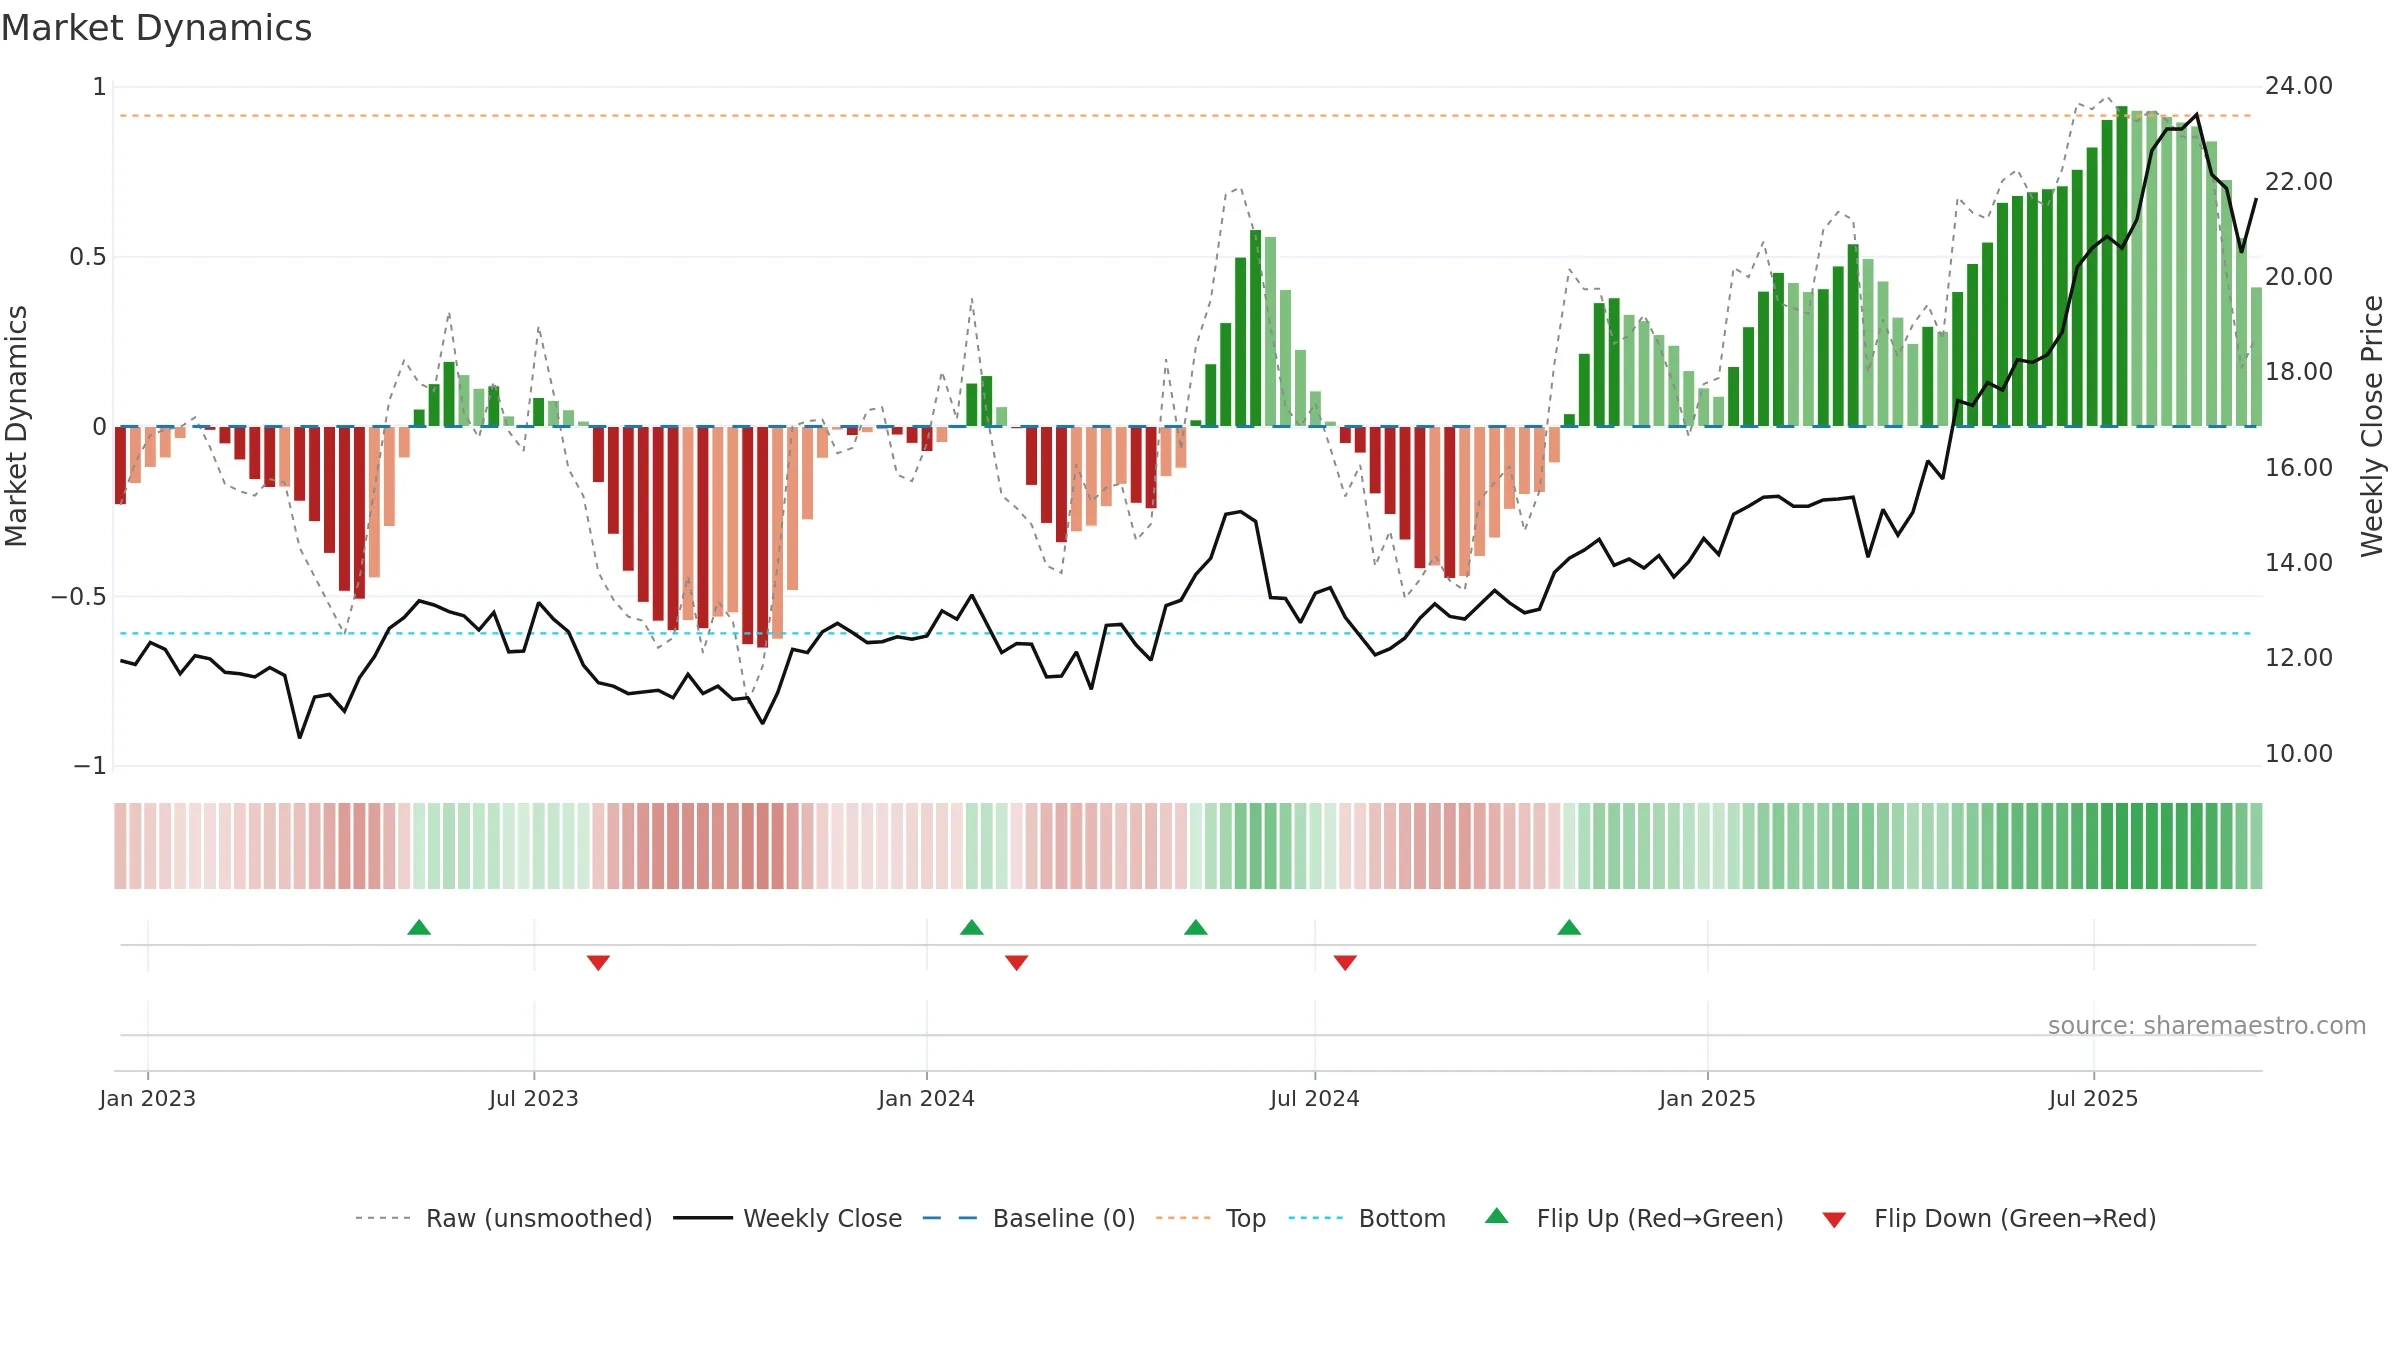Click the tallest dark green bar near Jul 2025
The width and height of the screenshot is (2400, 1350).
pos(2122,266)
